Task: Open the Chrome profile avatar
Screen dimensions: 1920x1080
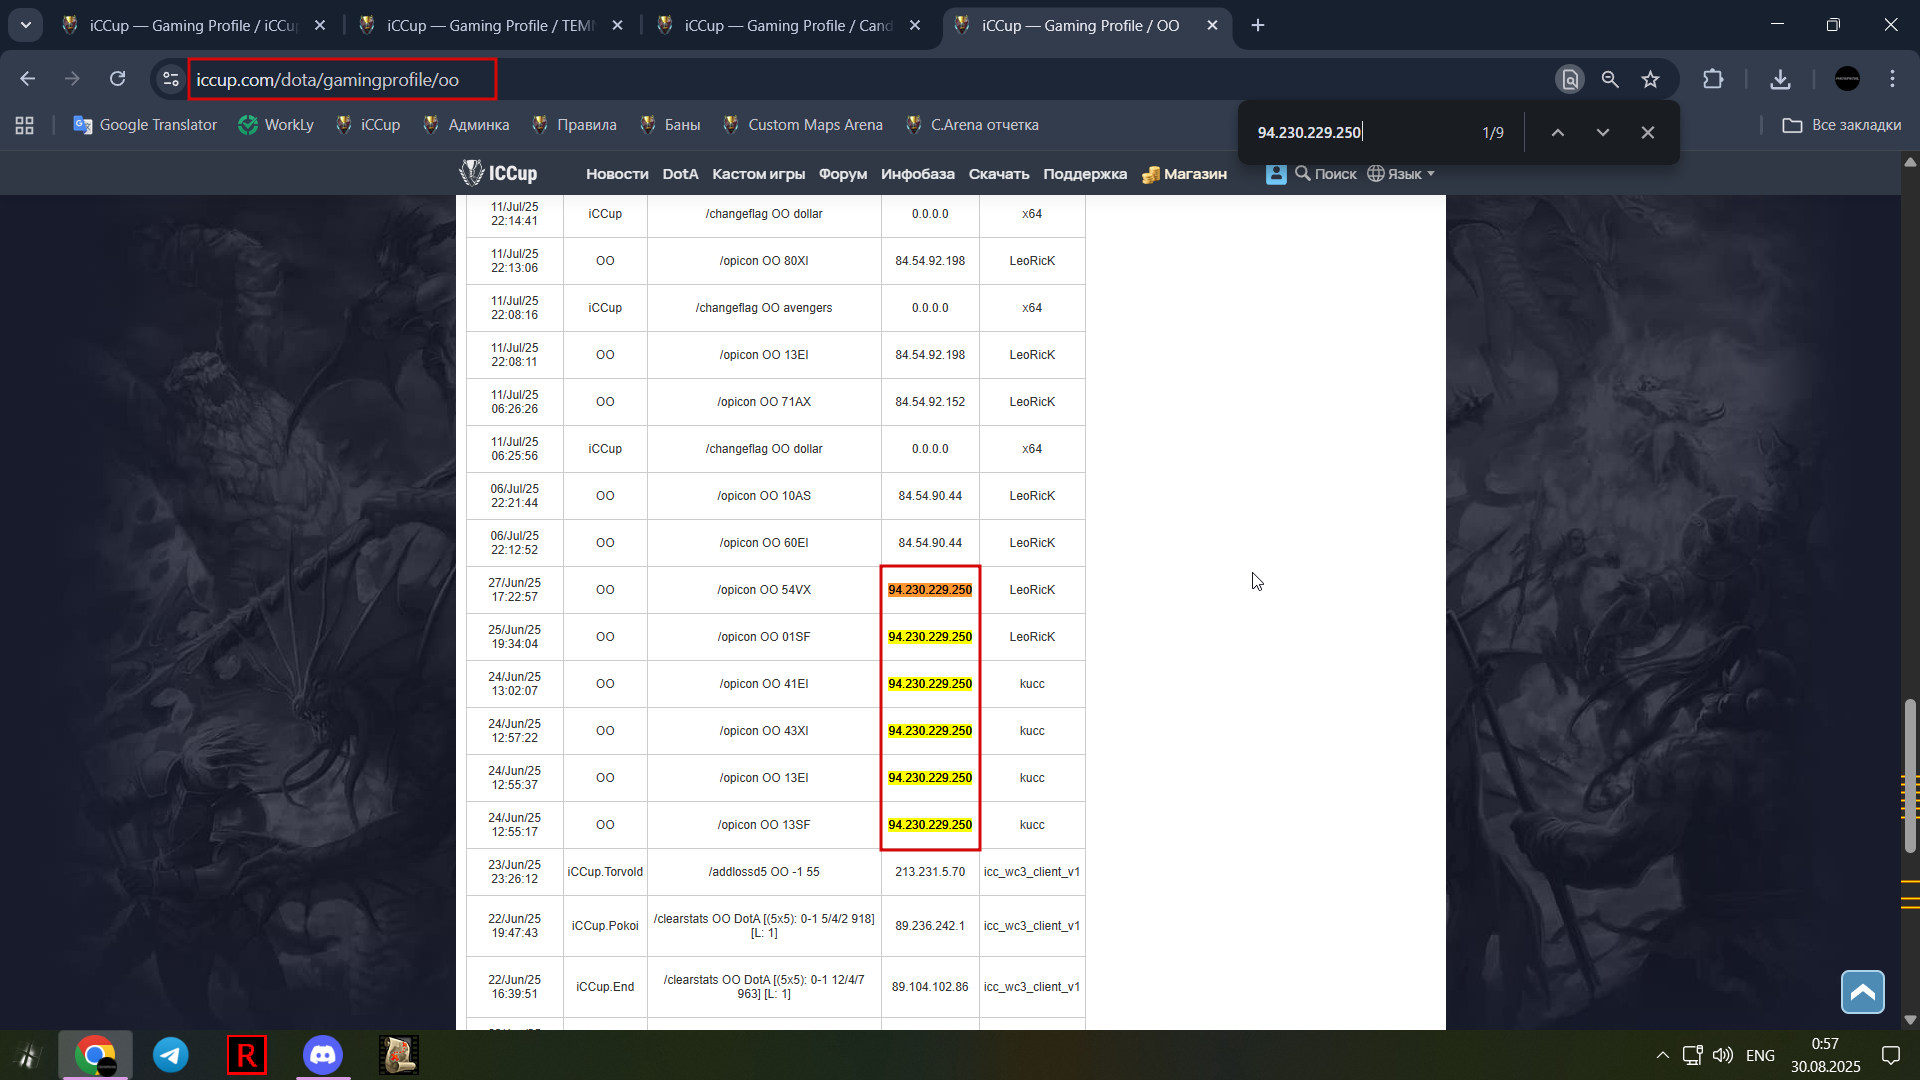Action: [x=1847, y=79]
